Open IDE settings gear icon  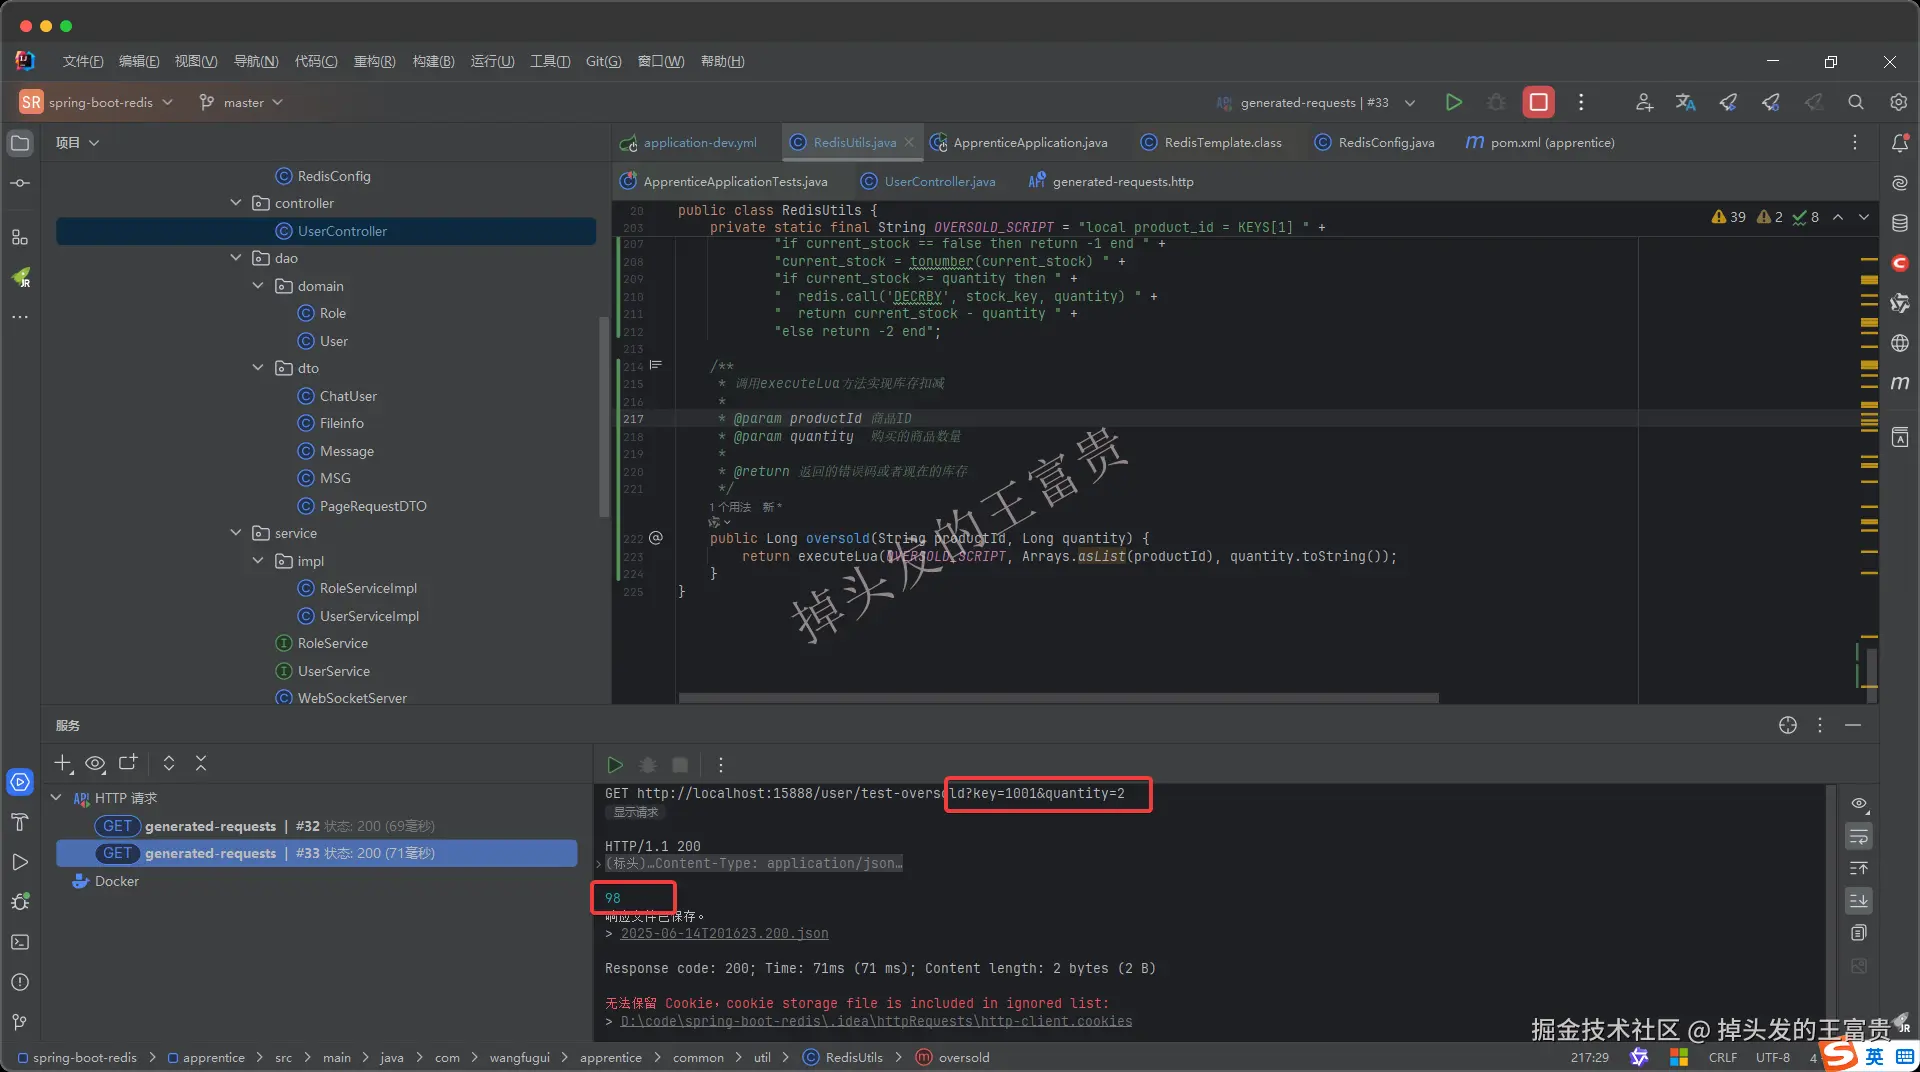click(x=1898, y=102)
